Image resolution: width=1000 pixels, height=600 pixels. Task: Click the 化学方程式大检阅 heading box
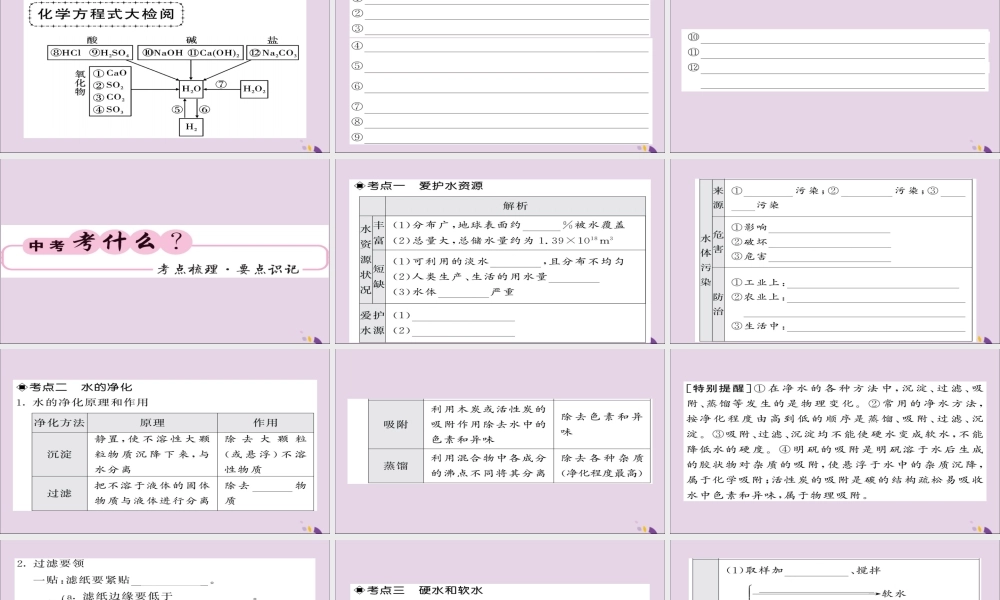[106, 14]
